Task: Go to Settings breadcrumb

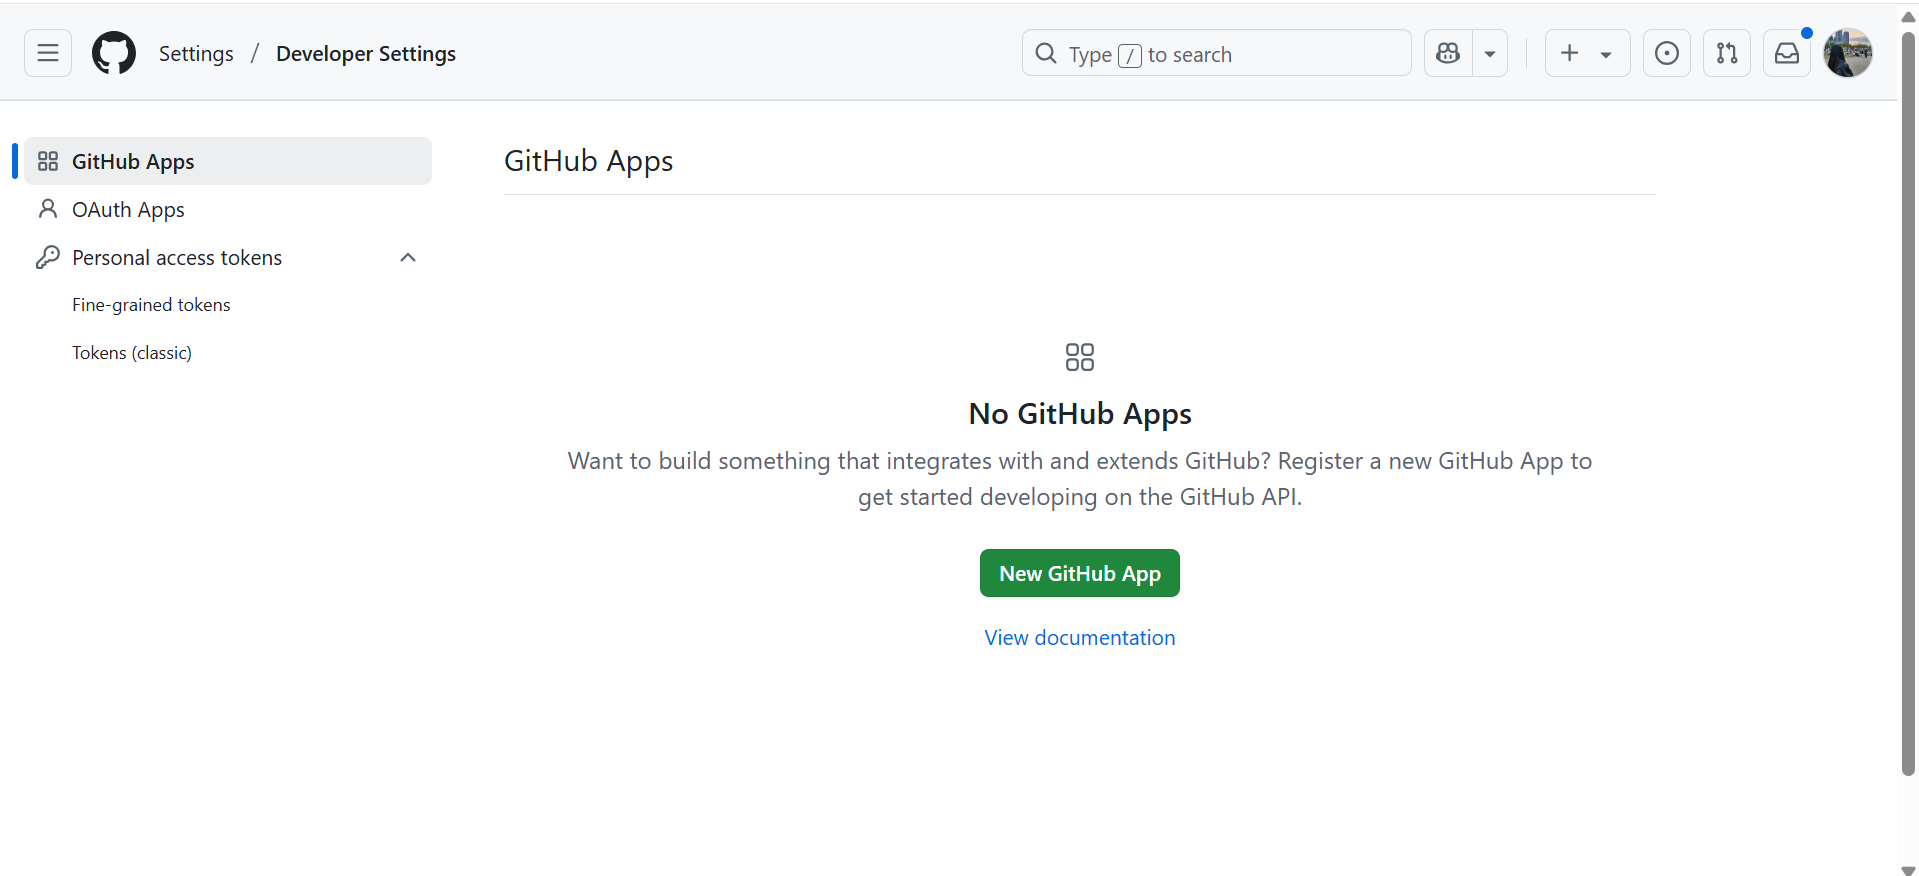Action: [196, 54]
